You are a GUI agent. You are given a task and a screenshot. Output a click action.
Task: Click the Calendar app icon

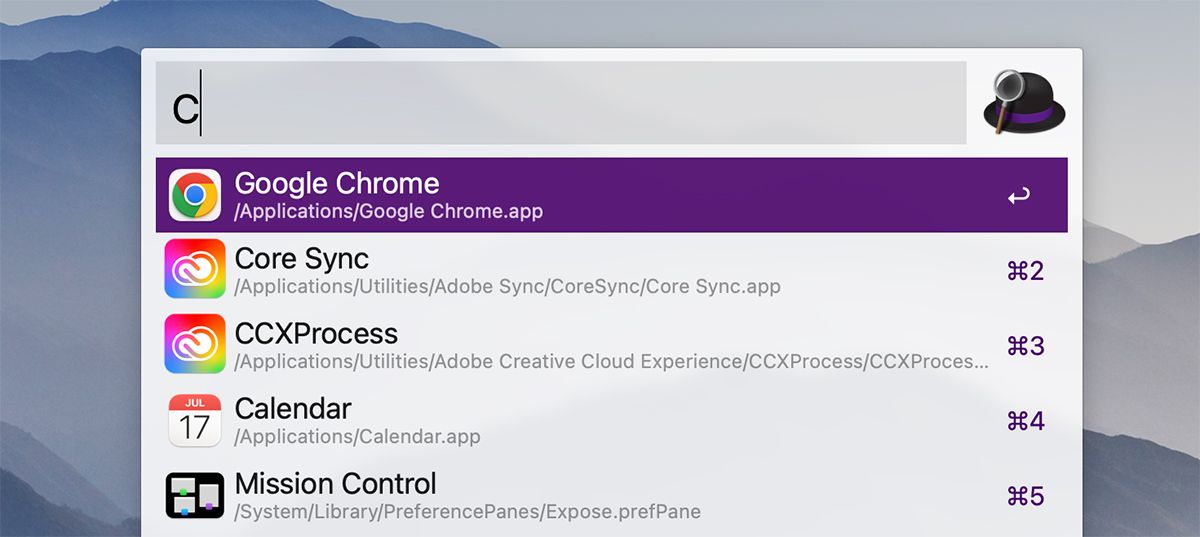click(195, 419)
